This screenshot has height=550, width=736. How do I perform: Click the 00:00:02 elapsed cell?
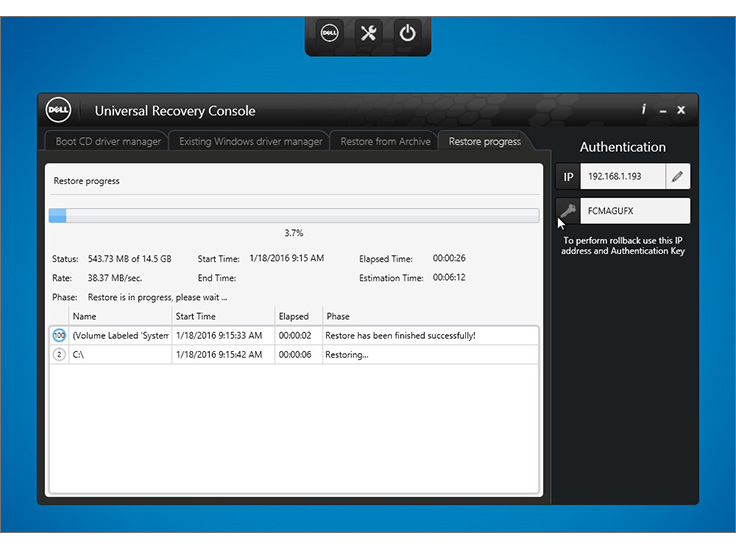pyautogui.click(x=299, y=336)
